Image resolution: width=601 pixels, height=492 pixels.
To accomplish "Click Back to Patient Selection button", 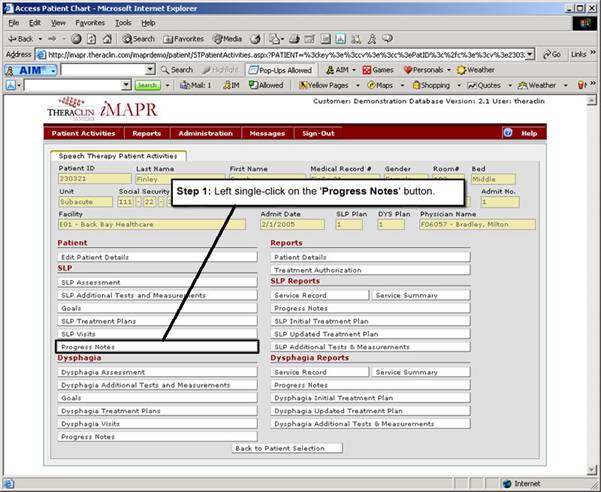I will [287, 448].
